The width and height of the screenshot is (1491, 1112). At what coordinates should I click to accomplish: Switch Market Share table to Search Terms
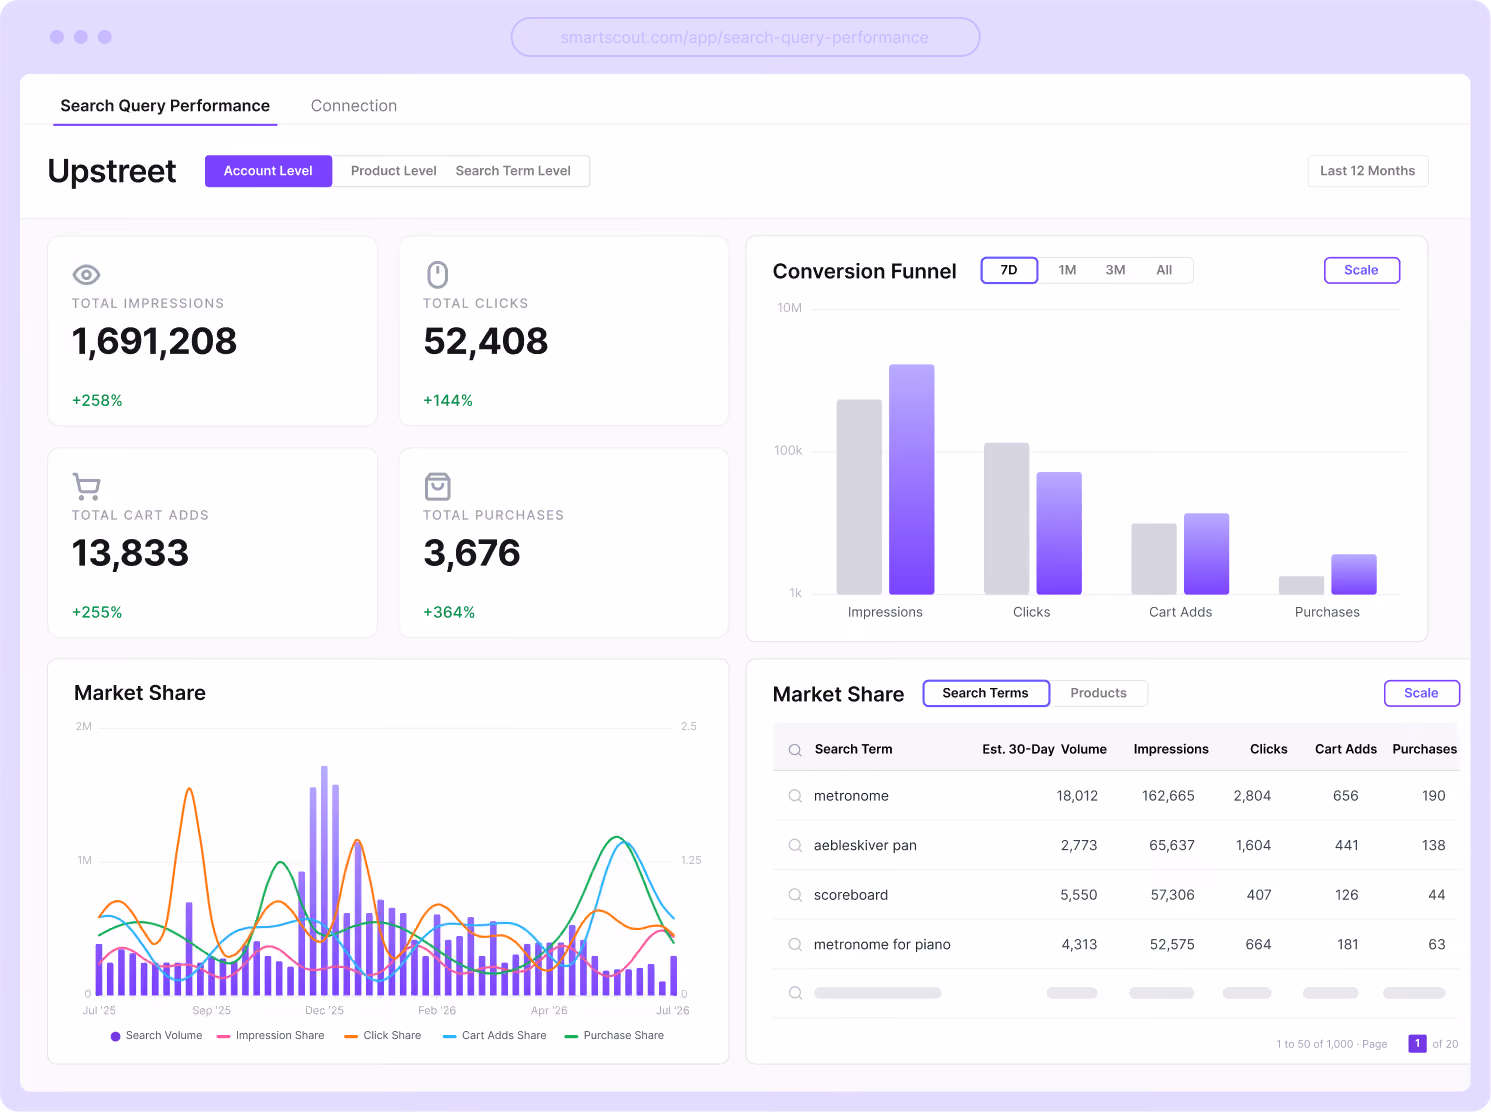[x=986, y=693]
